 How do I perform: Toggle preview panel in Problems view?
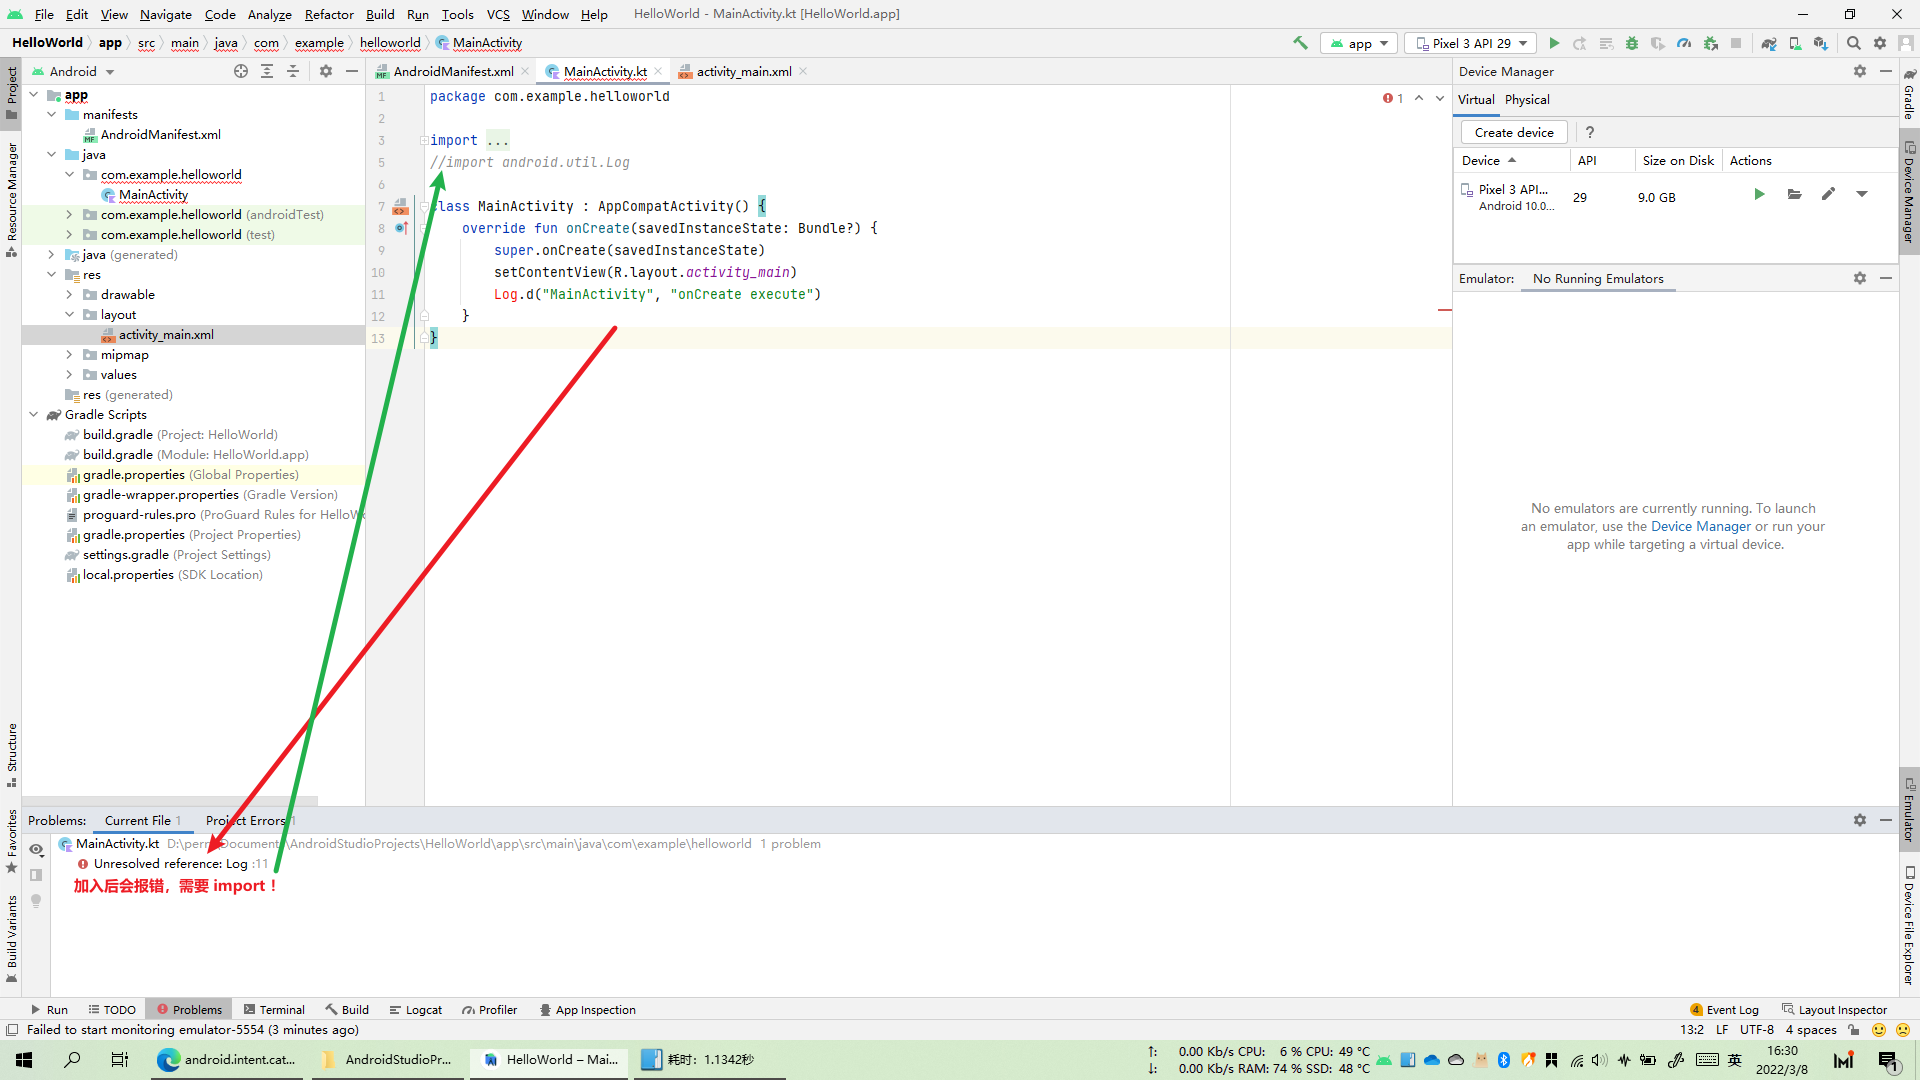[x=36, y=875]
